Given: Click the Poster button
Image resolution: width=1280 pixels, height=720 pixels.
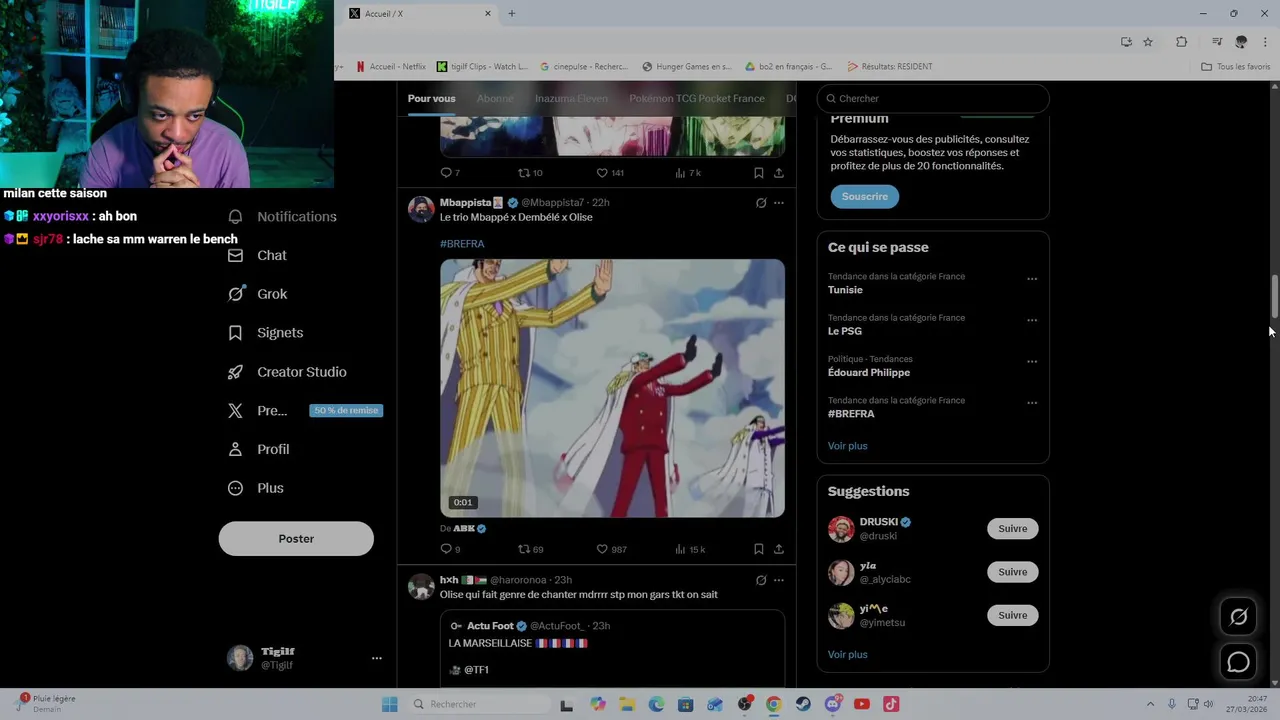Looking at the screenshot, I should (x=296, y=539).
